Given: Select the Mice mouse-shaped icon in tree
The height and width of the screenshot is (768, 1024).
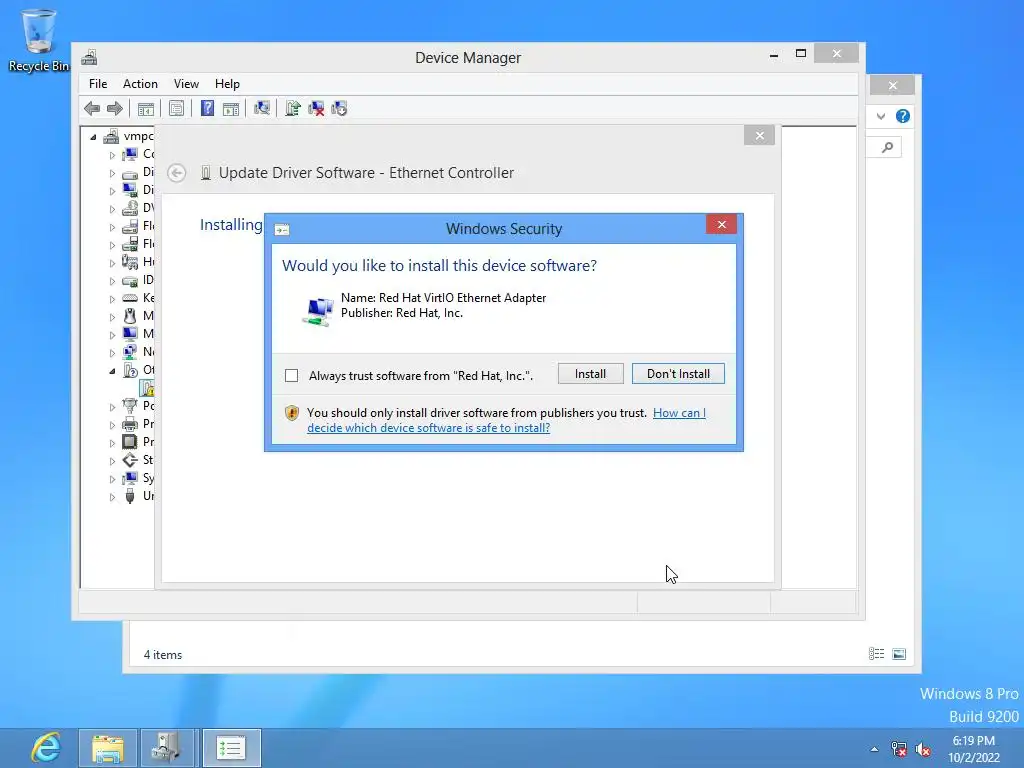Looking at the screenshot, I should 130,316.
